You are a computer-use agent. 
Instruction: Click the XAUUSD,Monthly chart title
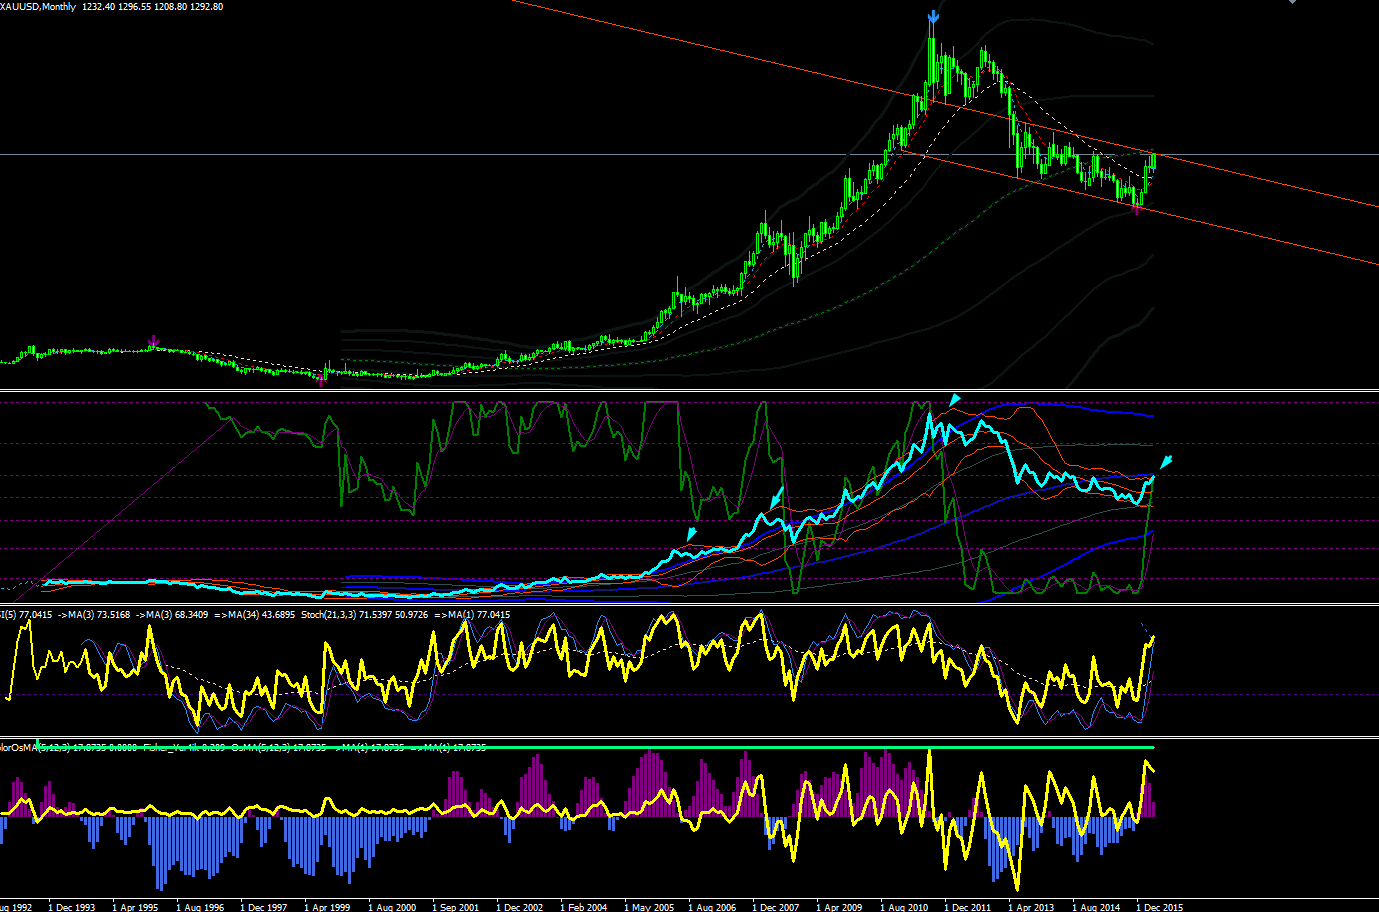tap(38, 7)
